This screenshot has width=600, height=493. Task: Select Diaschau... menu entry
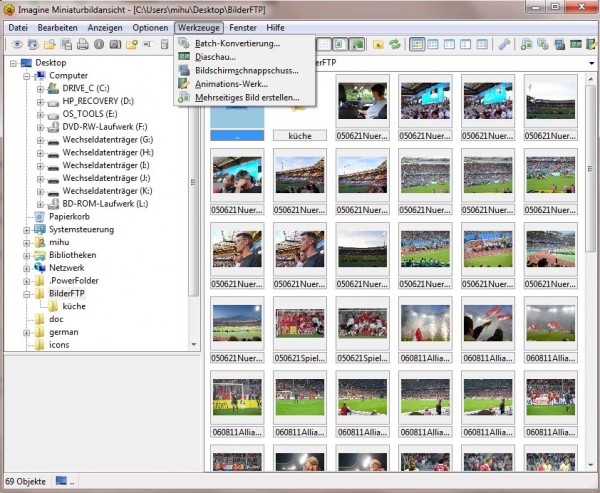(x=215, y=57)
